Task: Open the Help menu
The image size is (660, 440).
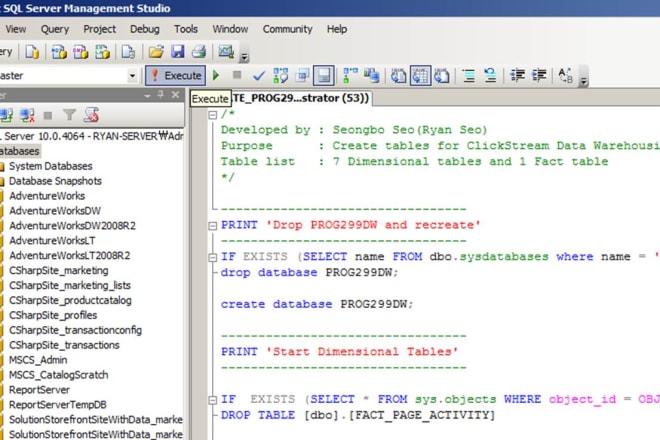Action: point(337,29)
